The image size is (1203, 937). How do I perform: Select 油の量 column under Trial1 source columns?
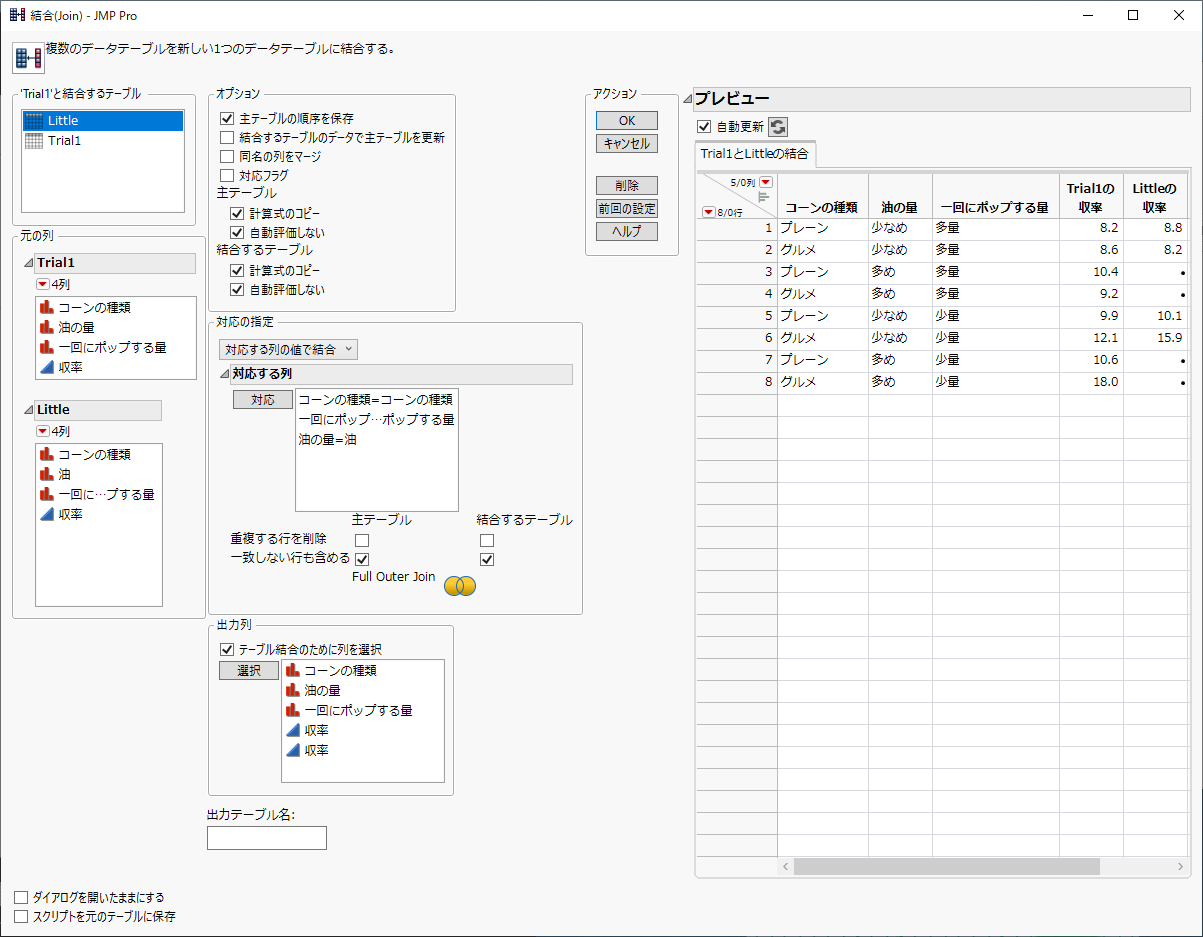tap(76, 327)
